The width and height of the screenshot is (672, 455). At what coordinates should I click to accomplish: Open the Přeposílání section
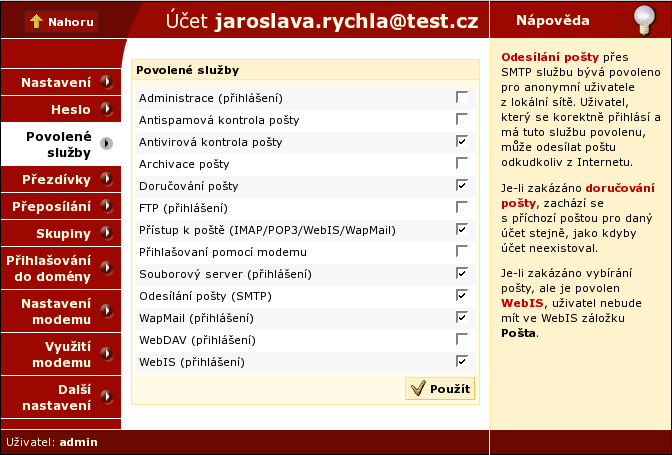(x=61, y=207)
